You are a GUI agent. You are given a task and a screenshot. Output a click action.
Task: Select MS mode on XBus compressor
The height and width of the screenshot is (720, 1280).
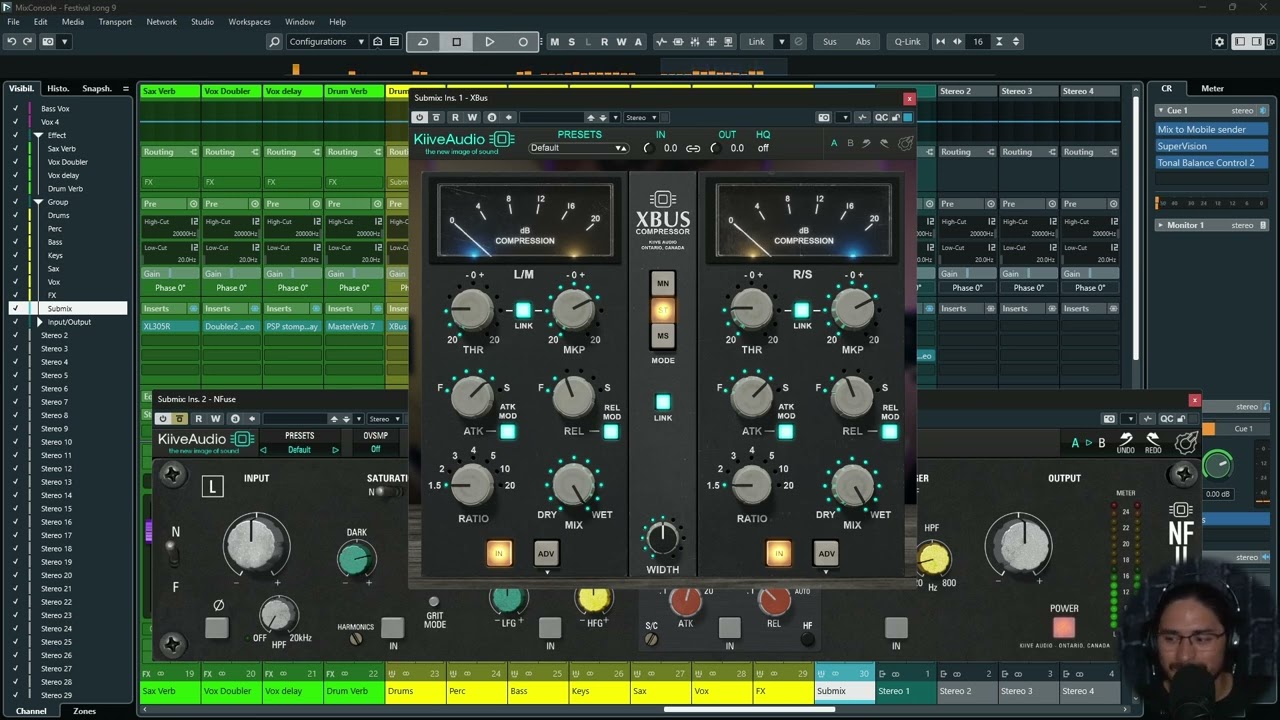(663, 336)
